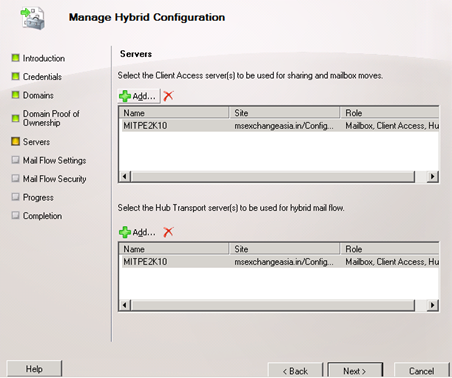Click the Back button

click(295, 370)
